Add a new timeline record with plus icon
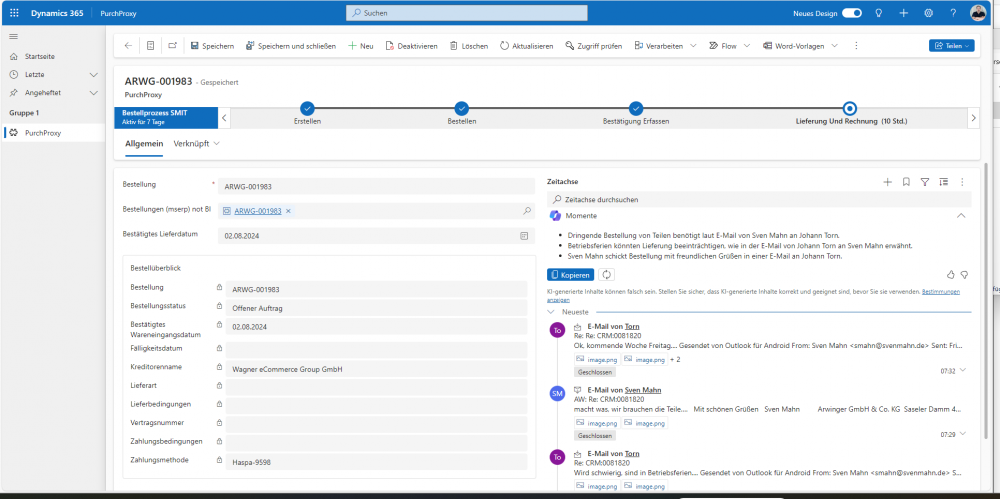 click(x=887, y=182)
